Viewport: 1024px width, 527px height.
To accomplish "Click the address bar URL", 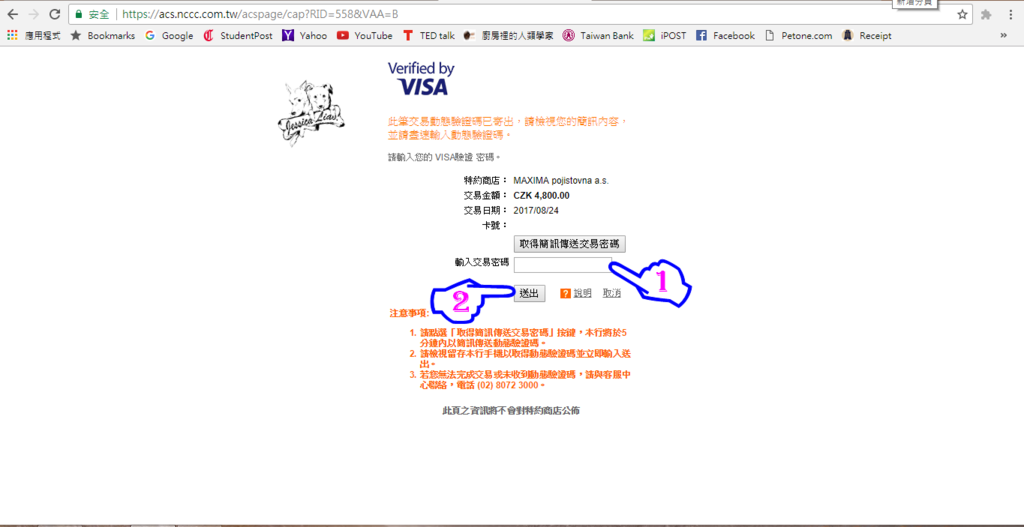I will pos(260,14).
